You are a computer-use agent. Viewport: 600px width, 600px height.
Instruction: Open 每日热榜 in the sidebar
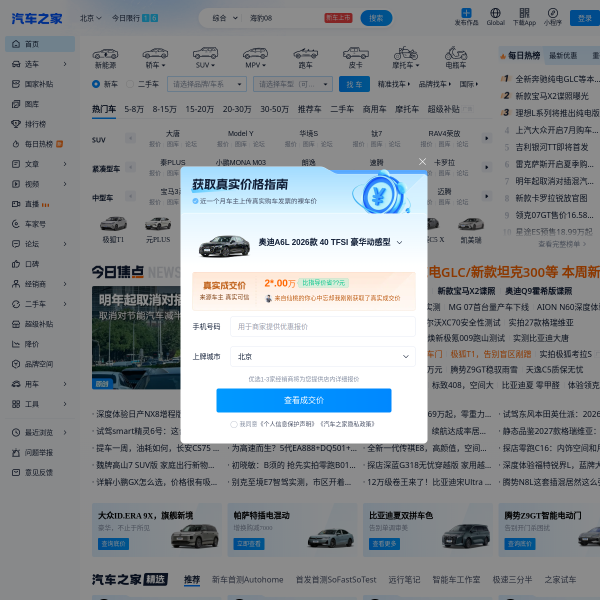click(40, 144)
